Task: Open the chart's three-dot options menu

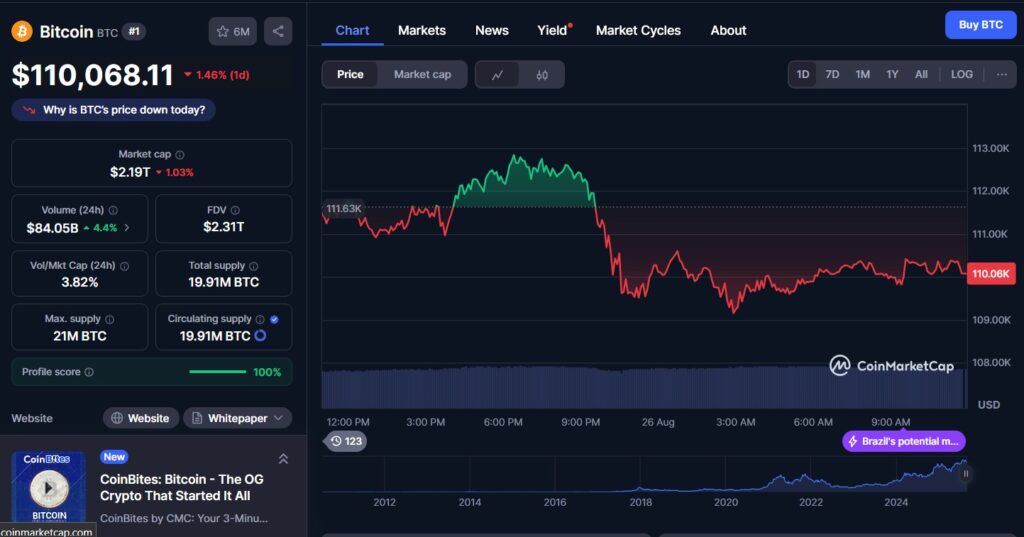Action: tap(1002, 74)
